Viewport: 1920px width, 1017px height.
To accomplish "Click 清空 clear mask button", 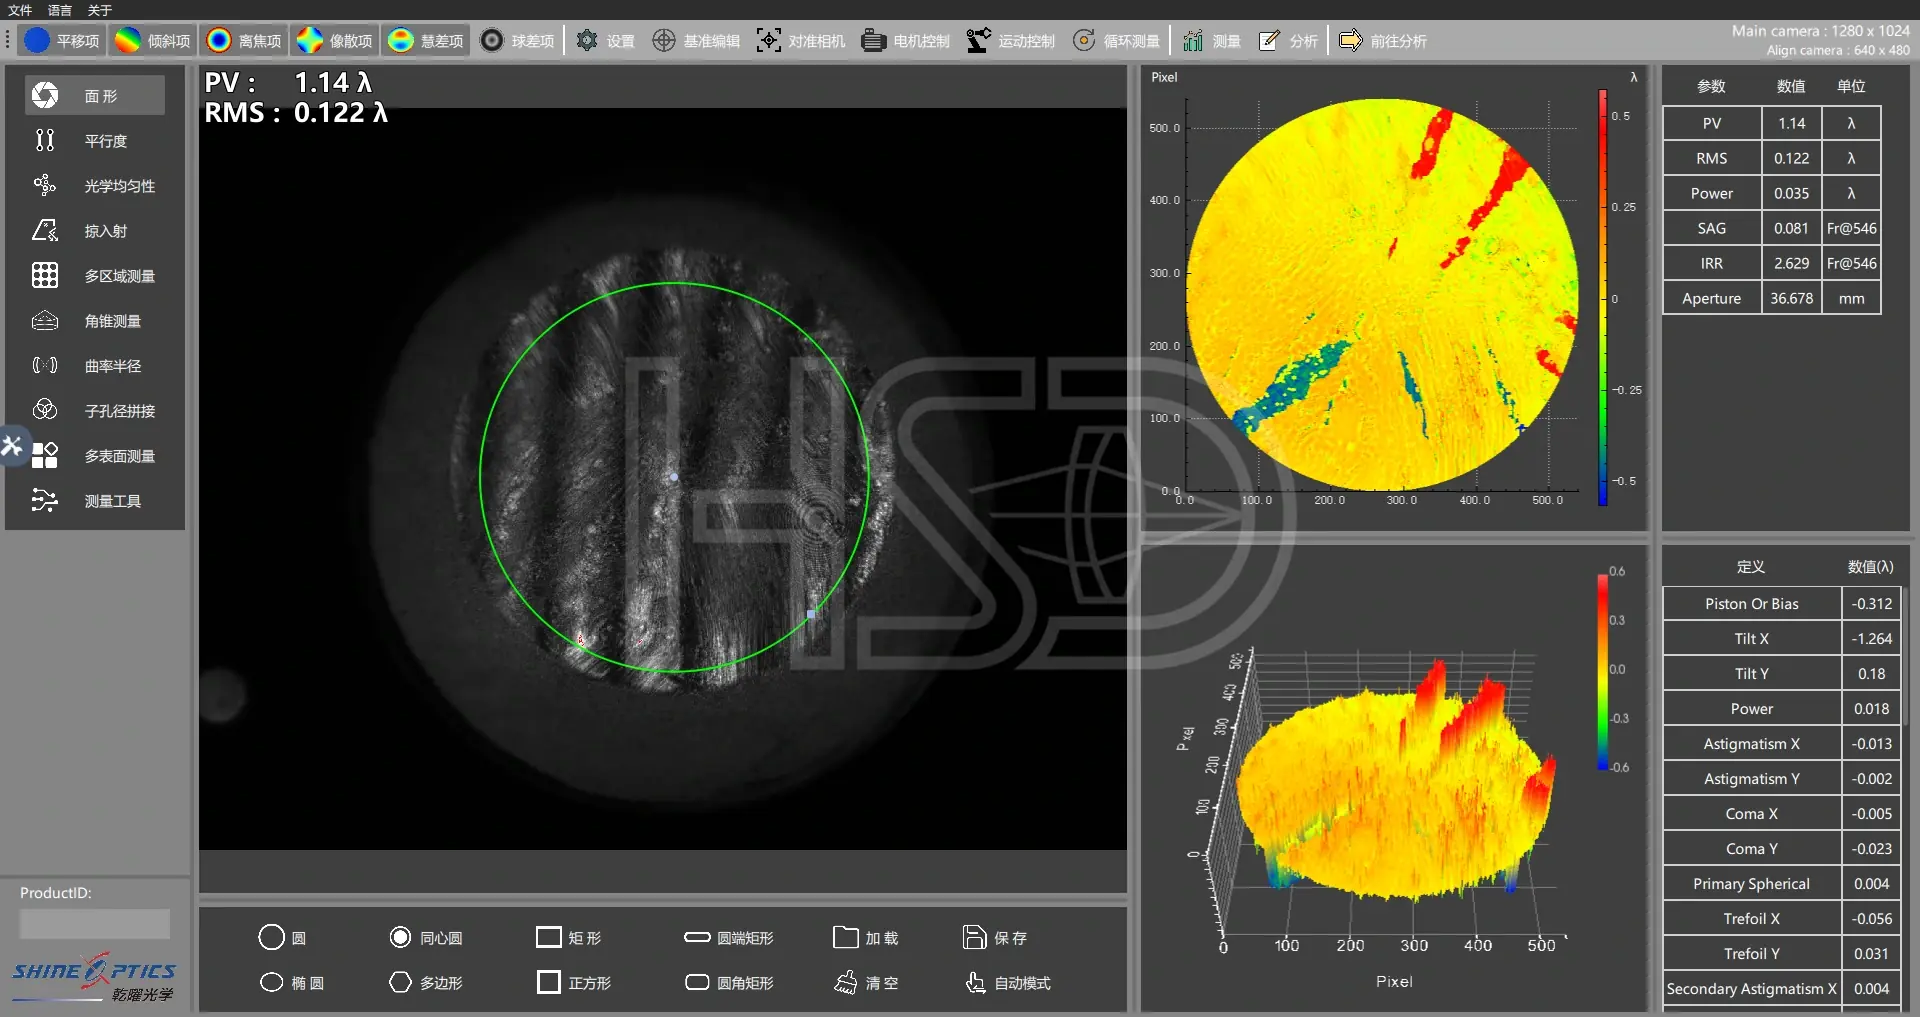I will [866, 983].
